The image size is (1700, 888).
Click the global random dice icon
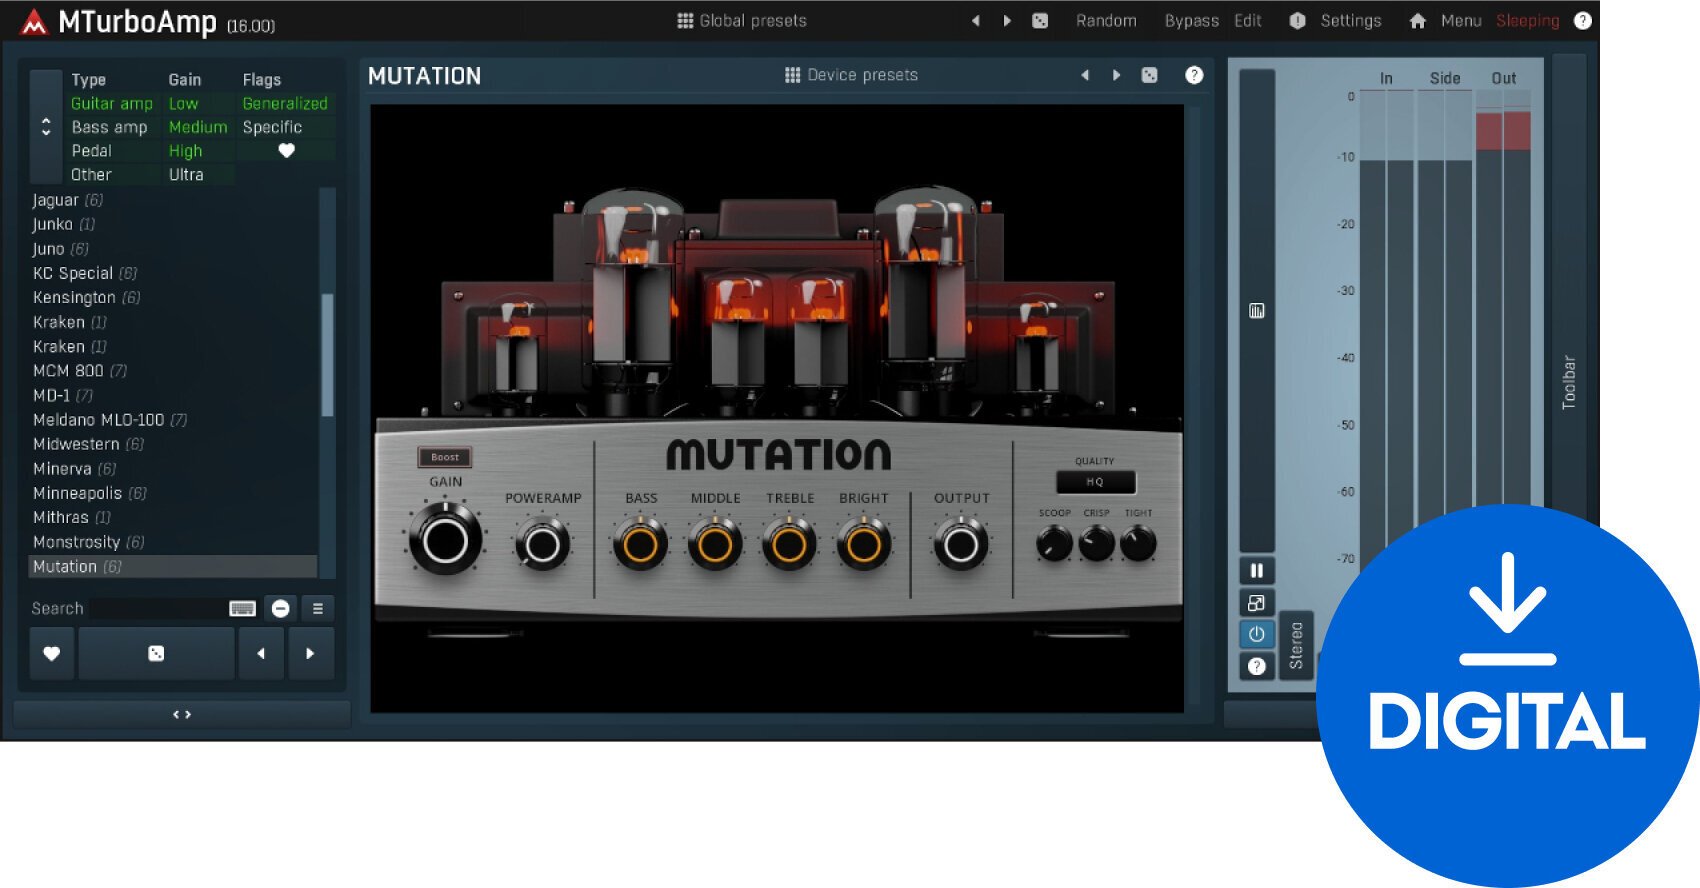click(1040, 21)
